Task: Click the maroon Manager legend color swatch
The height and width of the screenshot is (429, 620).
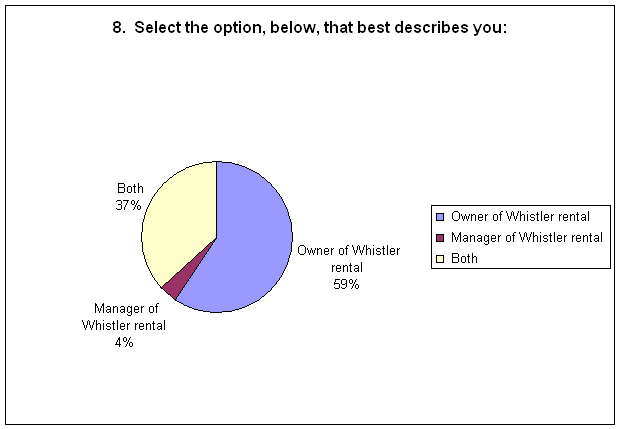Action: [440, 238]
